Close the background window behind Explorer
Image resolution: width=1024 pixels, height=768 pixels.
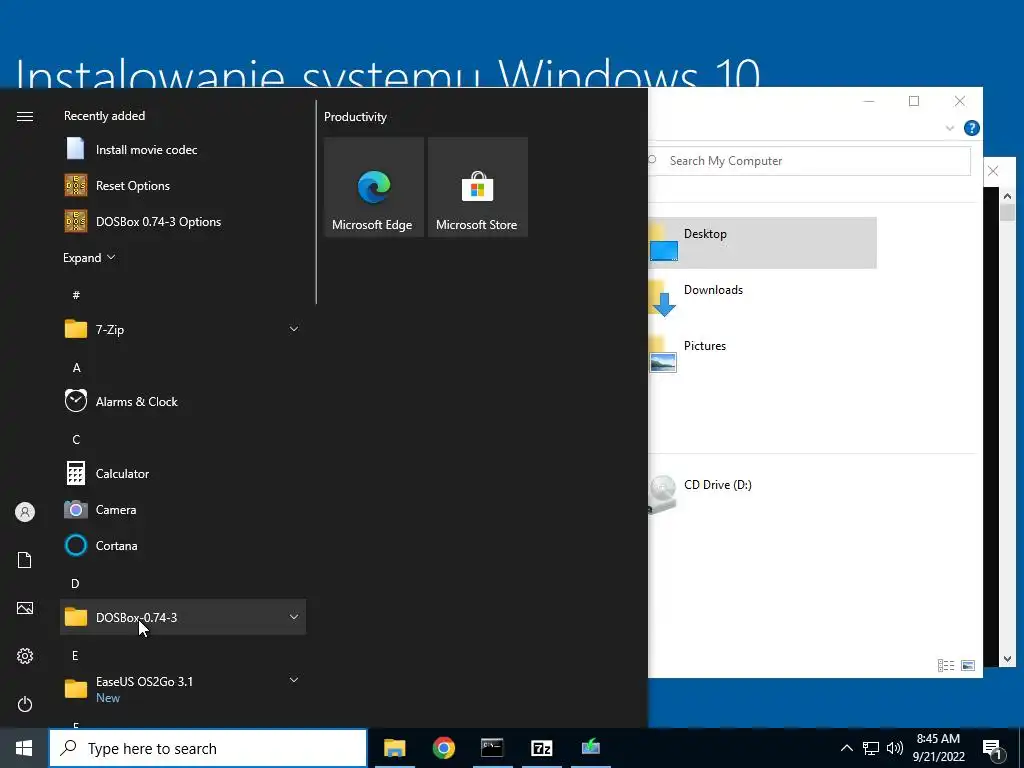993,171
